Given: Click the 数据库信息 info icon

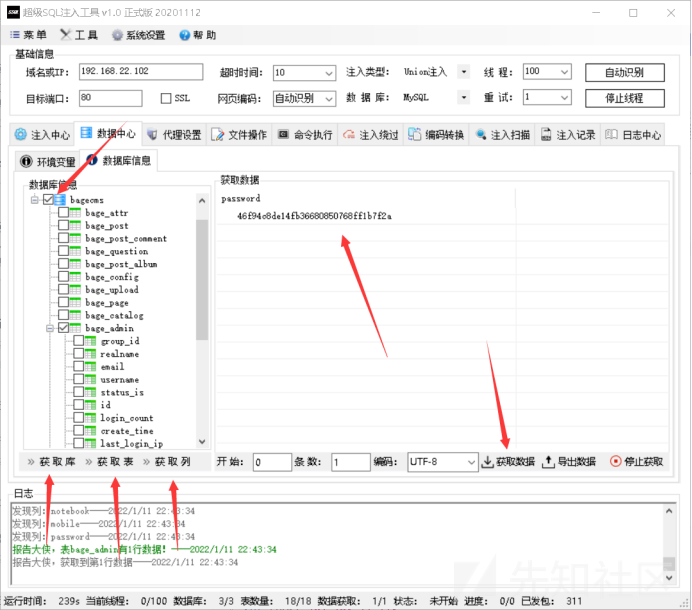Looking at the screenshot, I should coord(92,160).
